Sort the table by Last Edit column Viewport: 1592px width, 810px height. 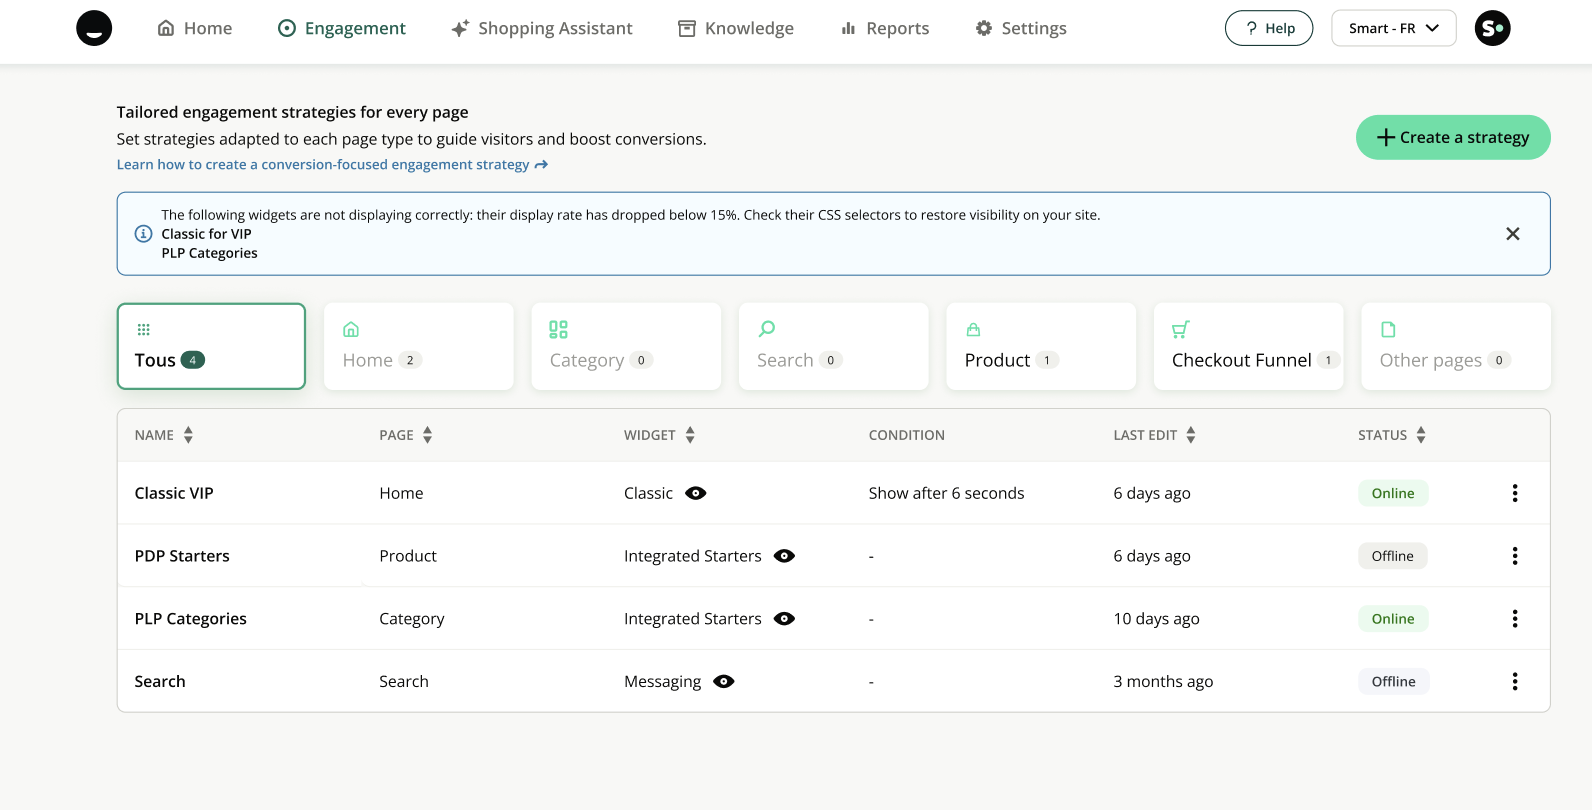pyautogui.click(x=1190, y=435)
